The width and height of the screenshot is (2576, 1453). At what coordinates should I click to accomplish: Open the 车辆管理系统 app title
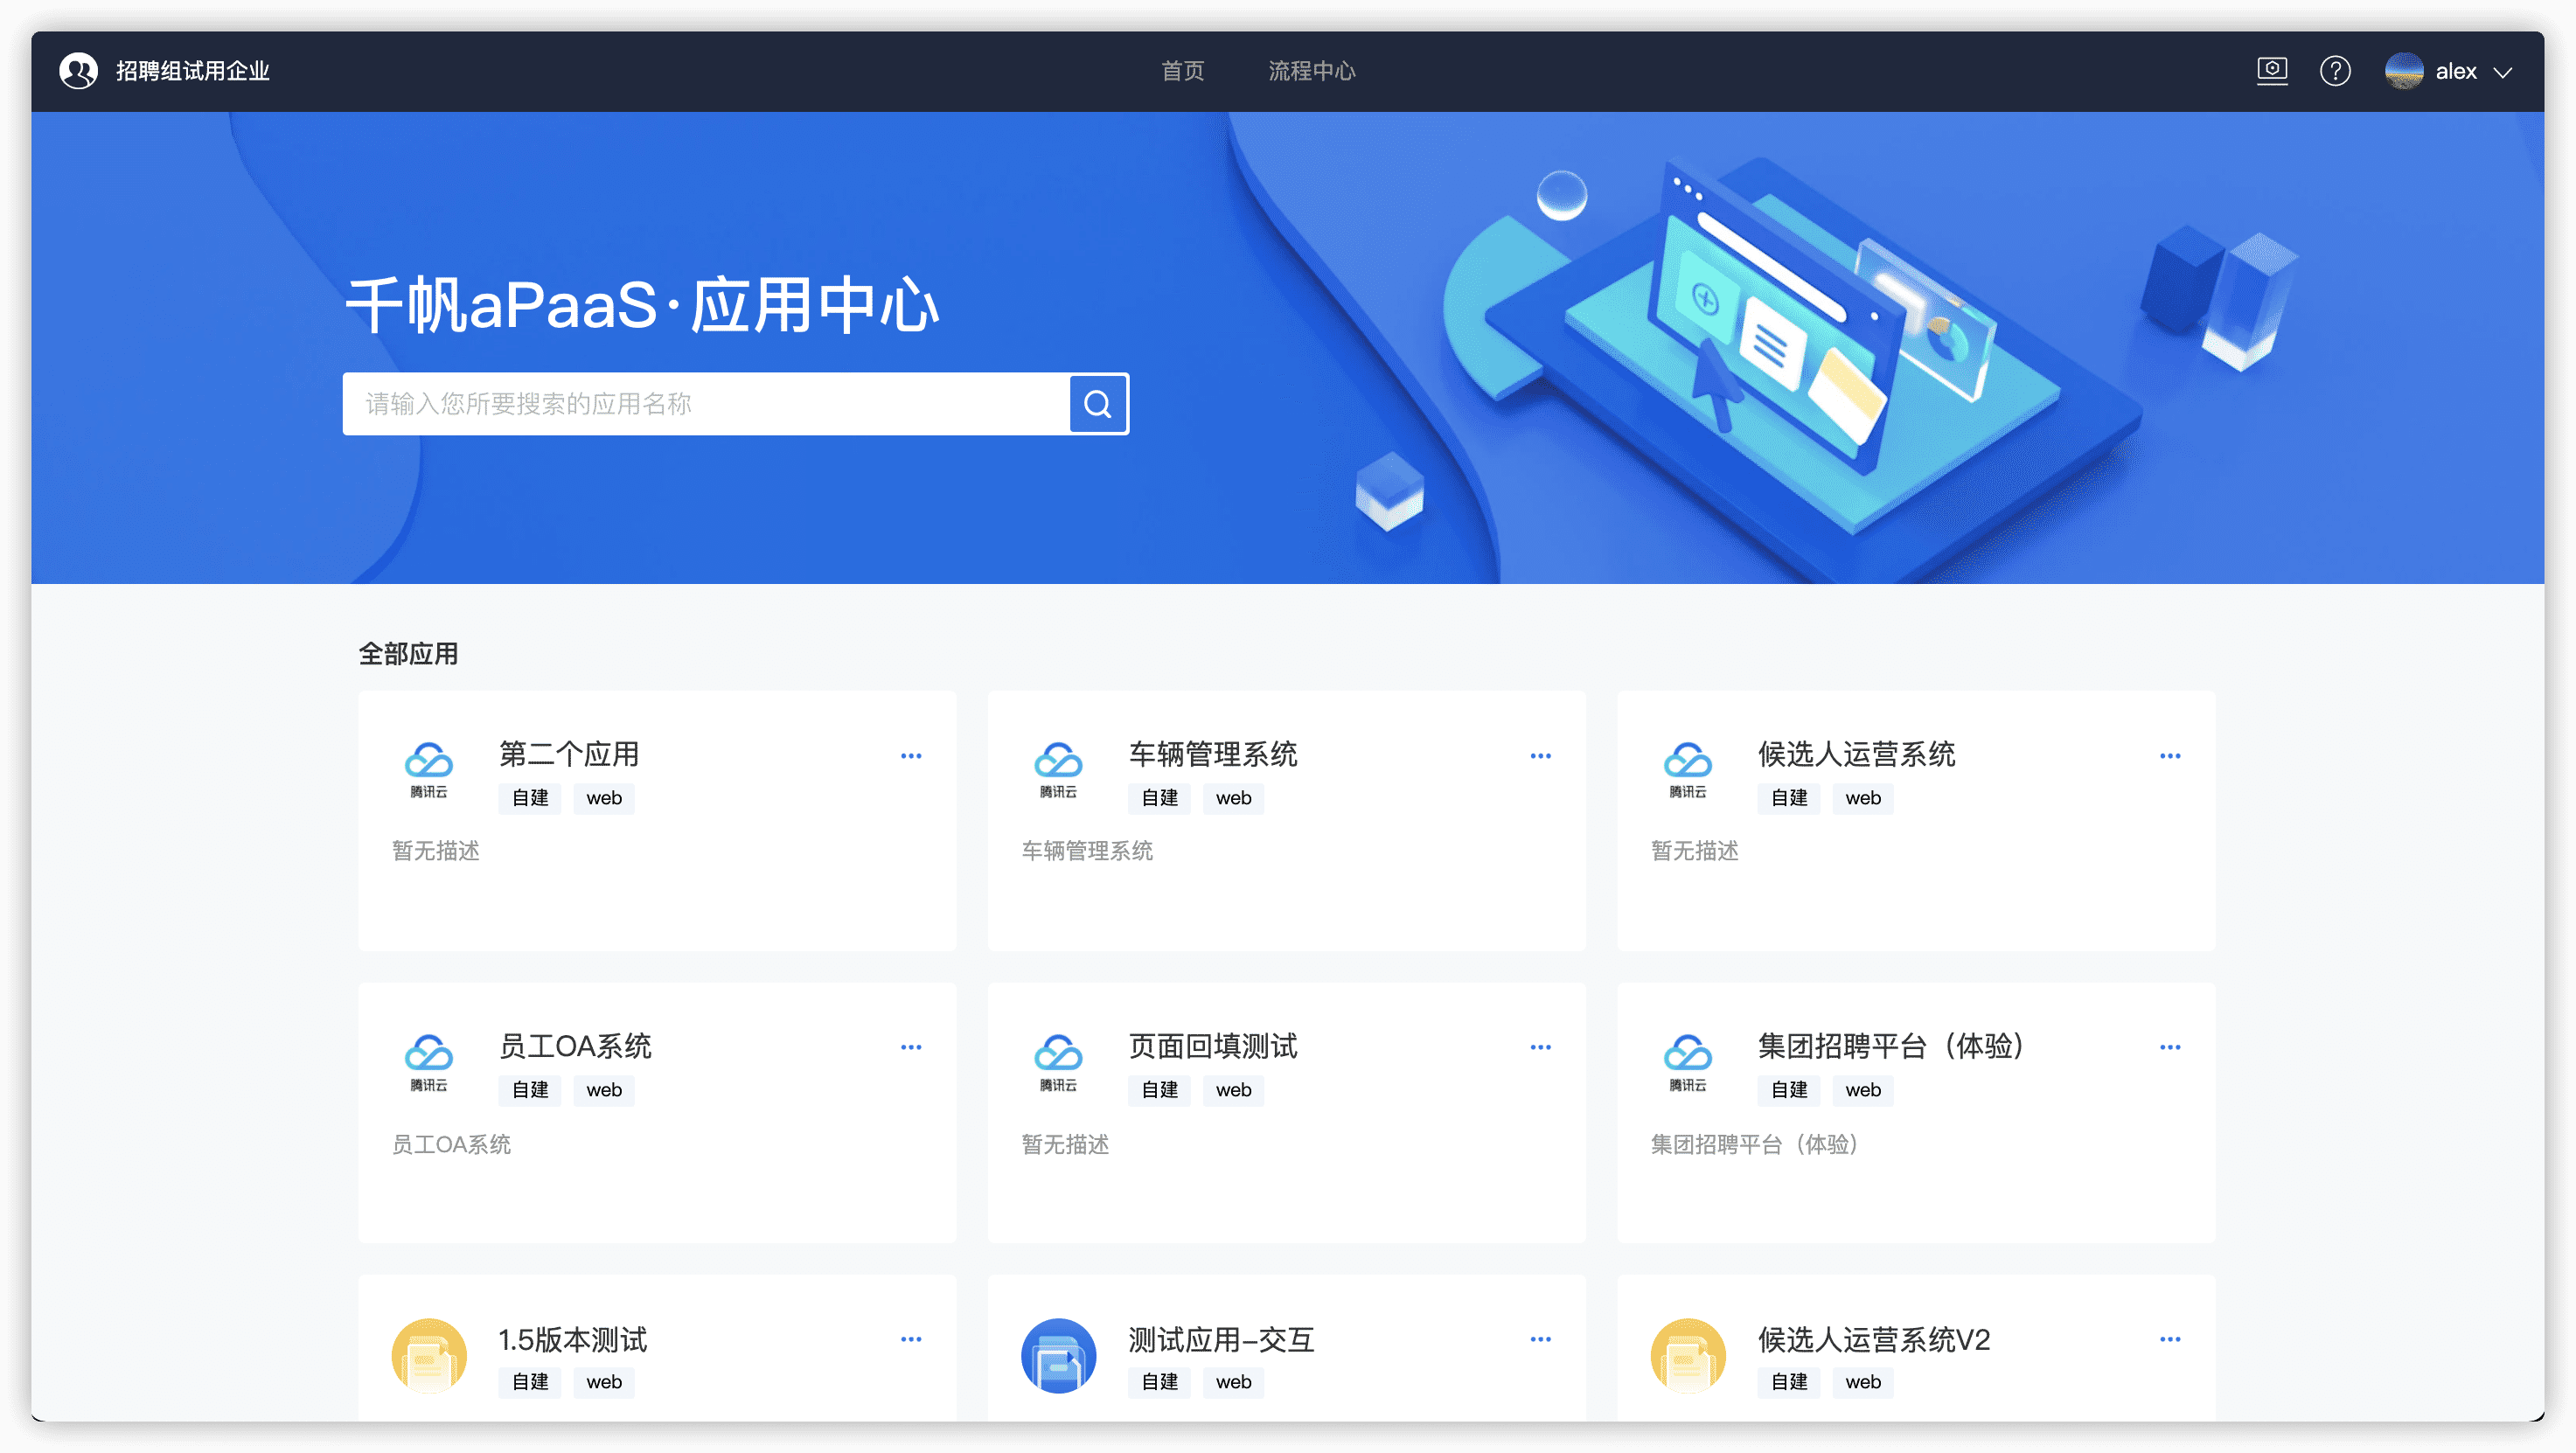[1213, 754]
